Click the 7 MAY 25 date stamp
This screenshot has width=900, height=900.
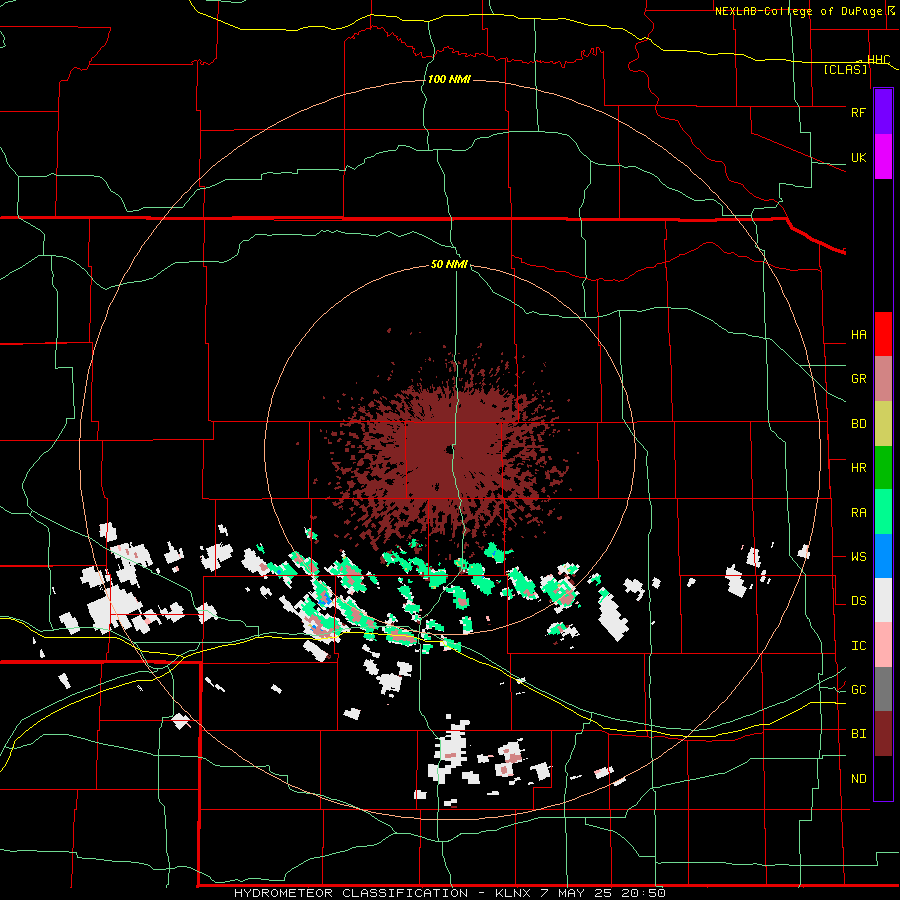coord(576,893)
